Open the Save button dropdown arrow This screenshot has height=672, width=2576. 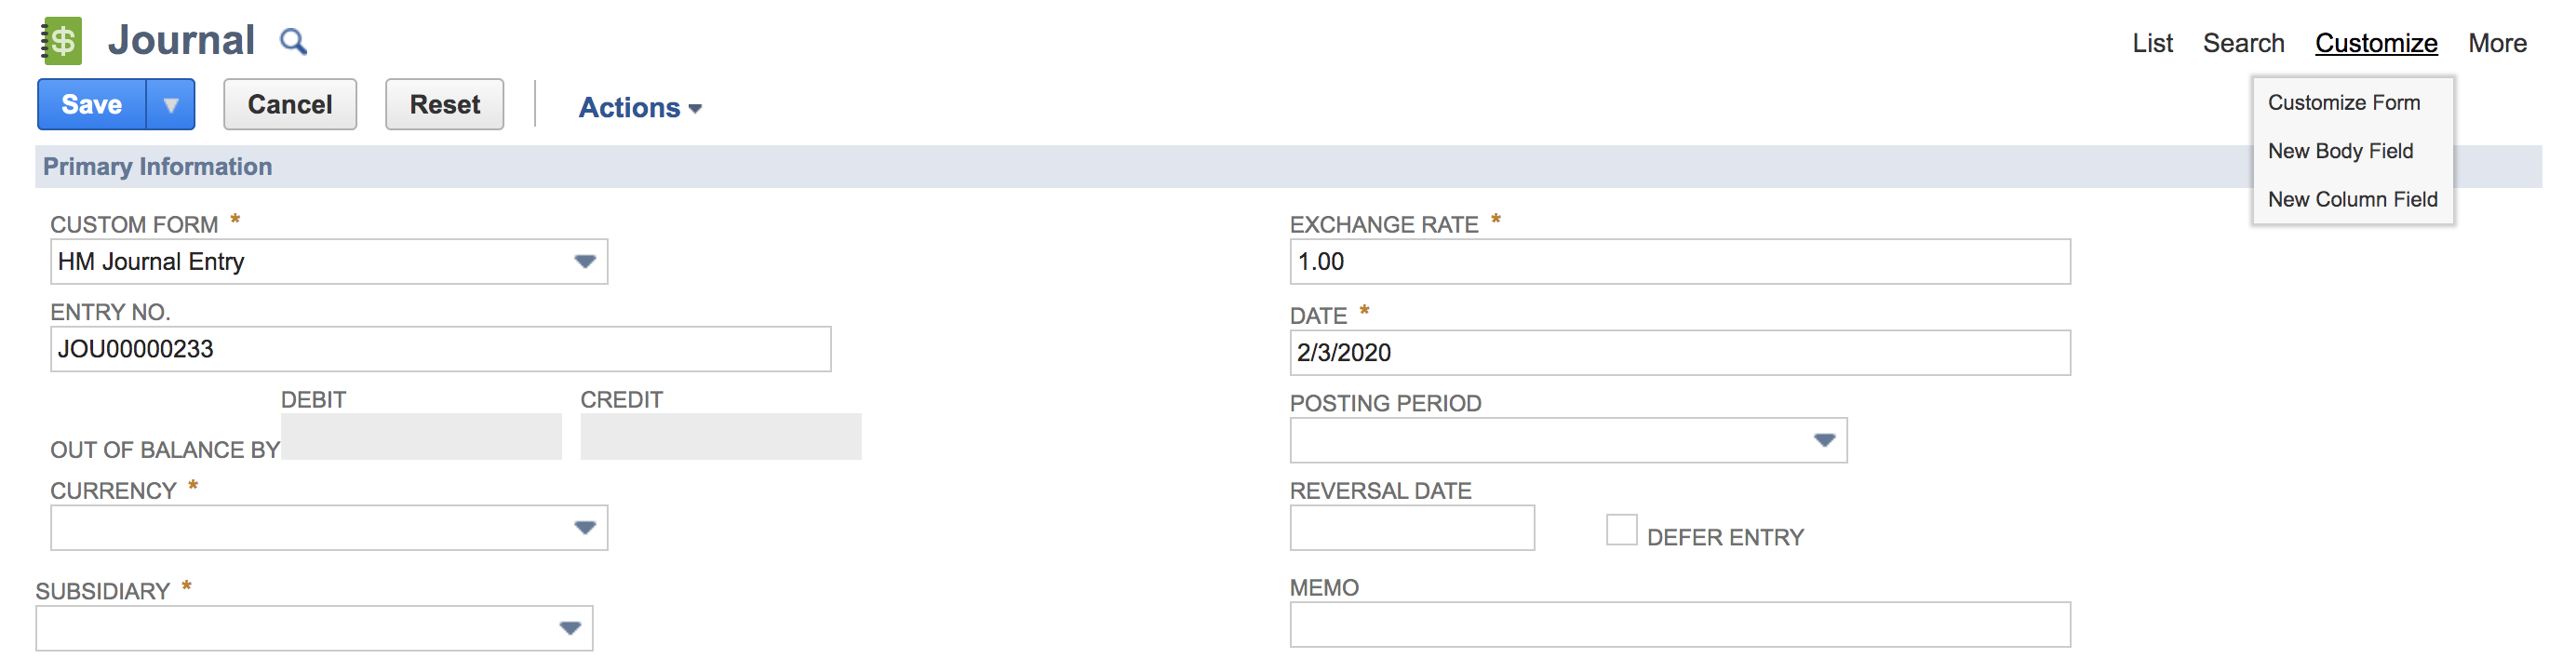point(171,105)
